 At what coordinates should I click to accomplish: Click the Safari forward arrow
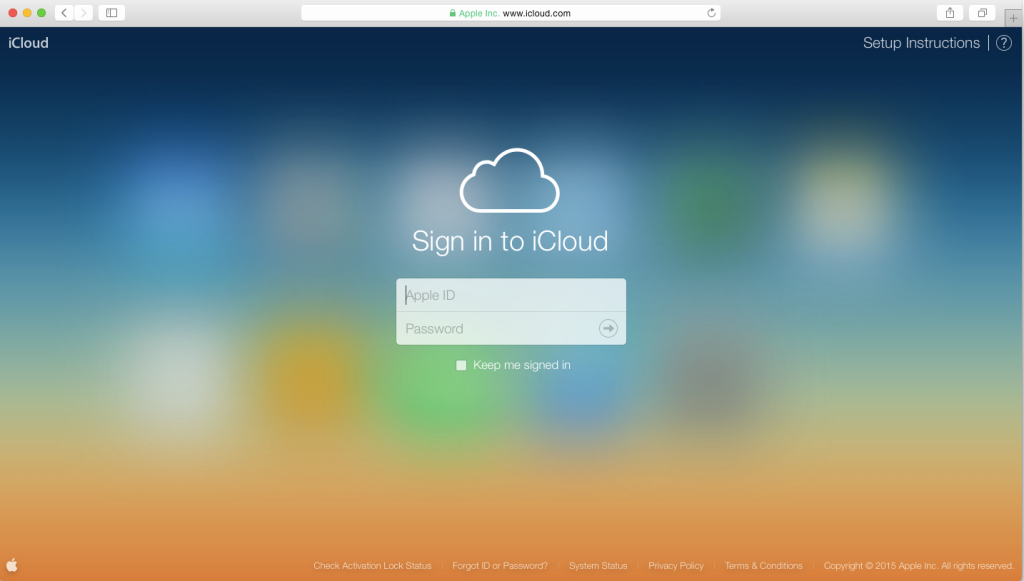coord(84,13)
